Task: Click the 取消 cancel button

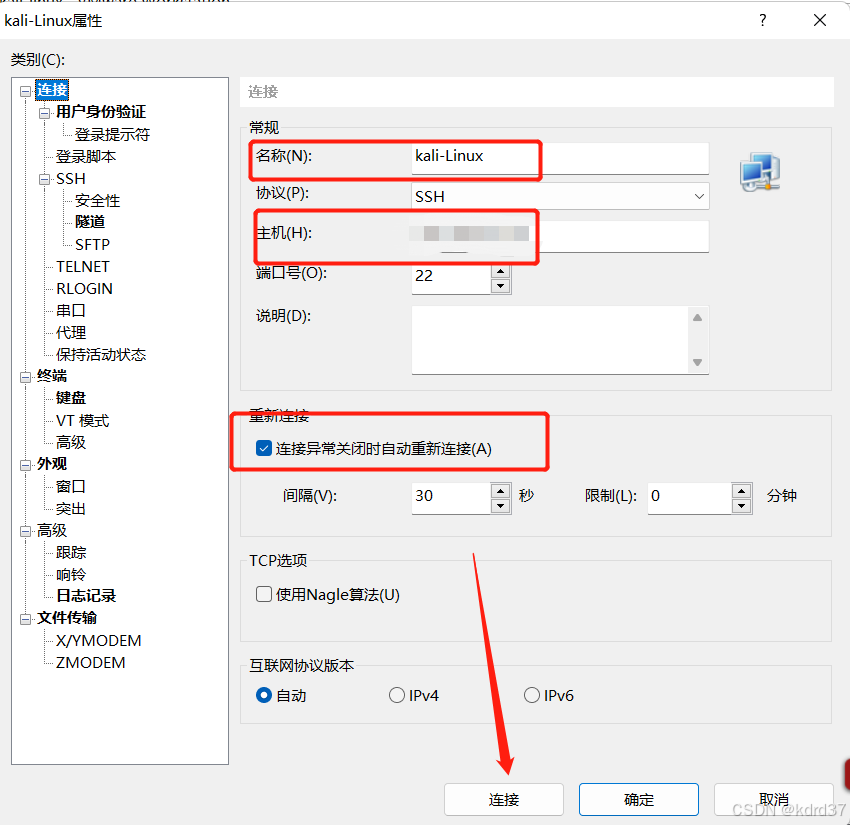Action: coord(774,799)
